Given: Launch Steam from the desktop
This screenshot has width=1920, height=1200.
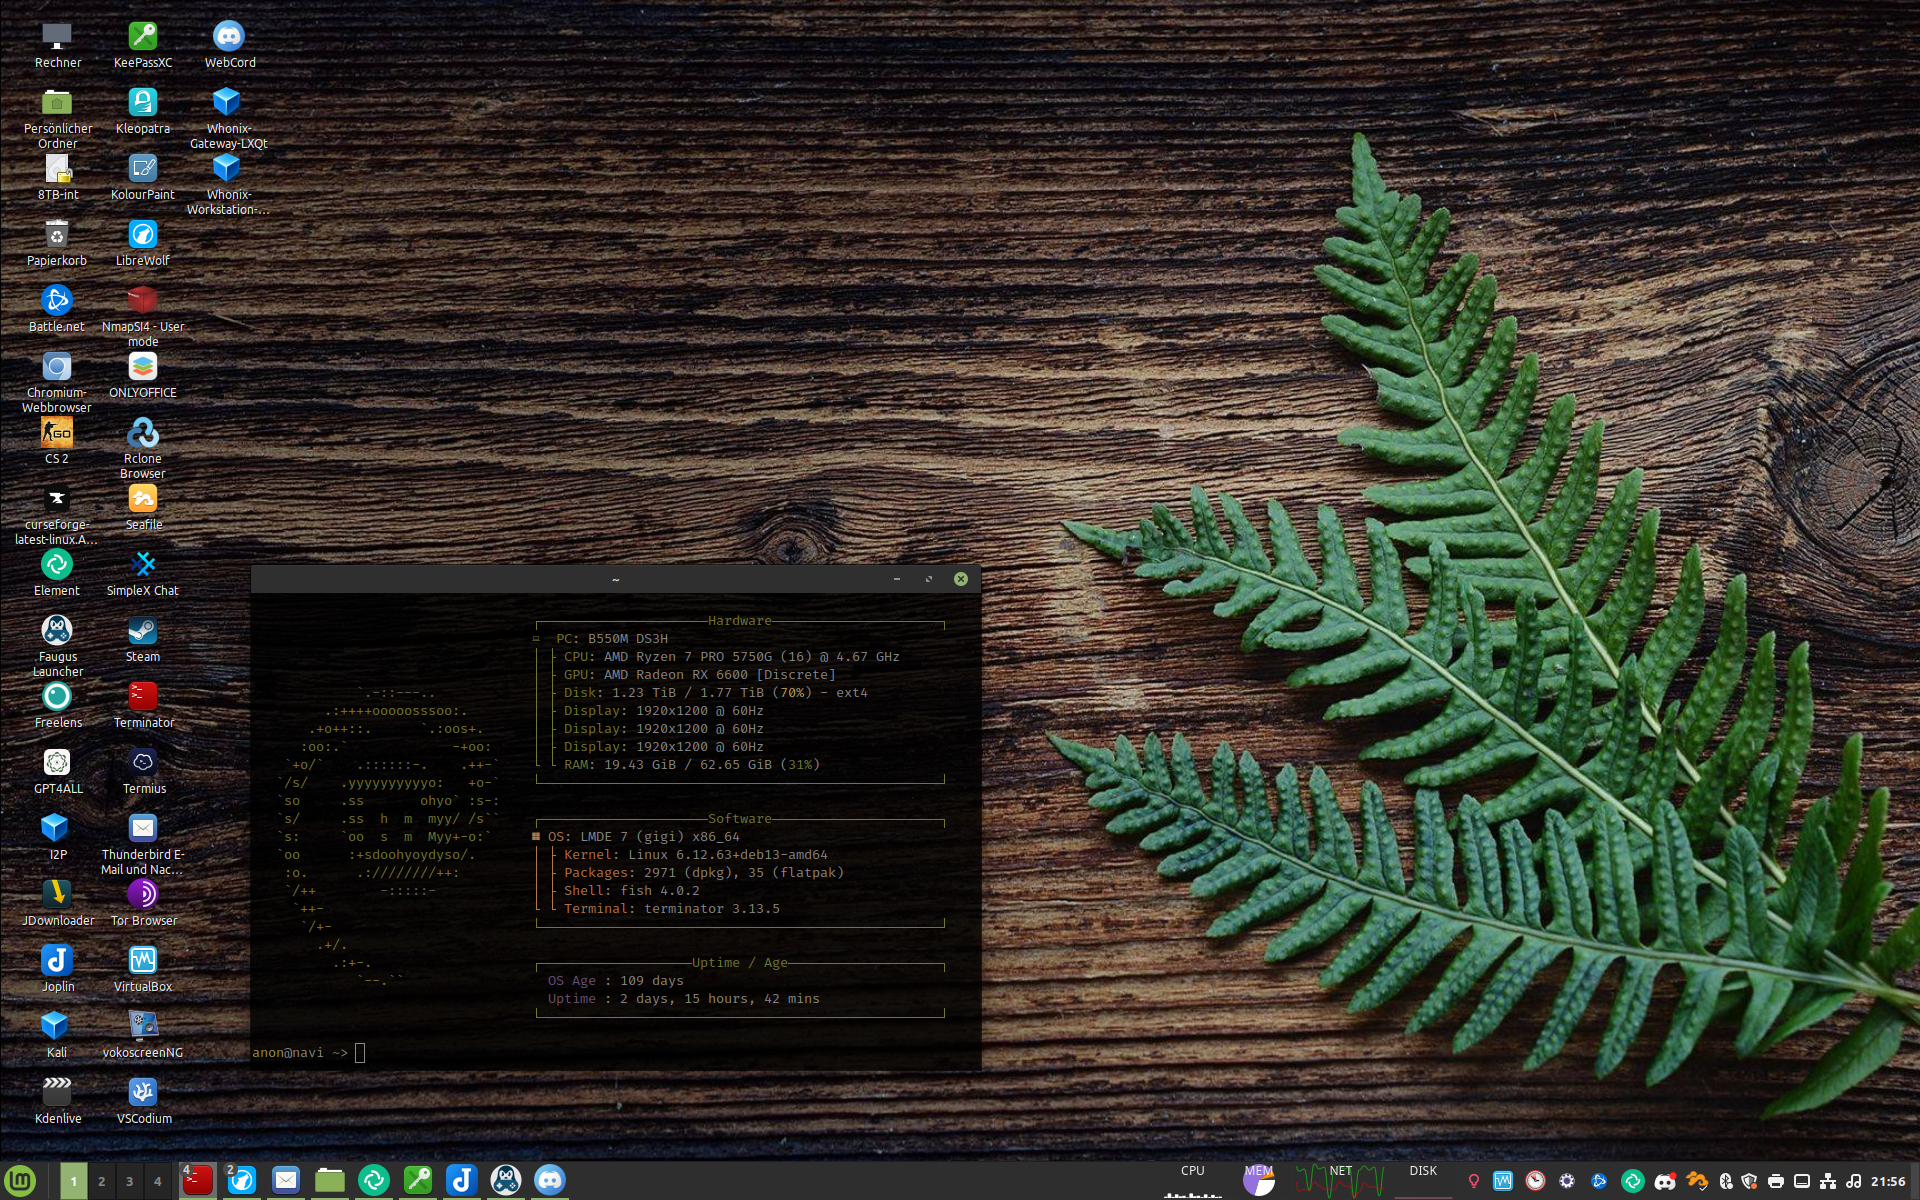Looking at the screenshot, I should [142, 631].
